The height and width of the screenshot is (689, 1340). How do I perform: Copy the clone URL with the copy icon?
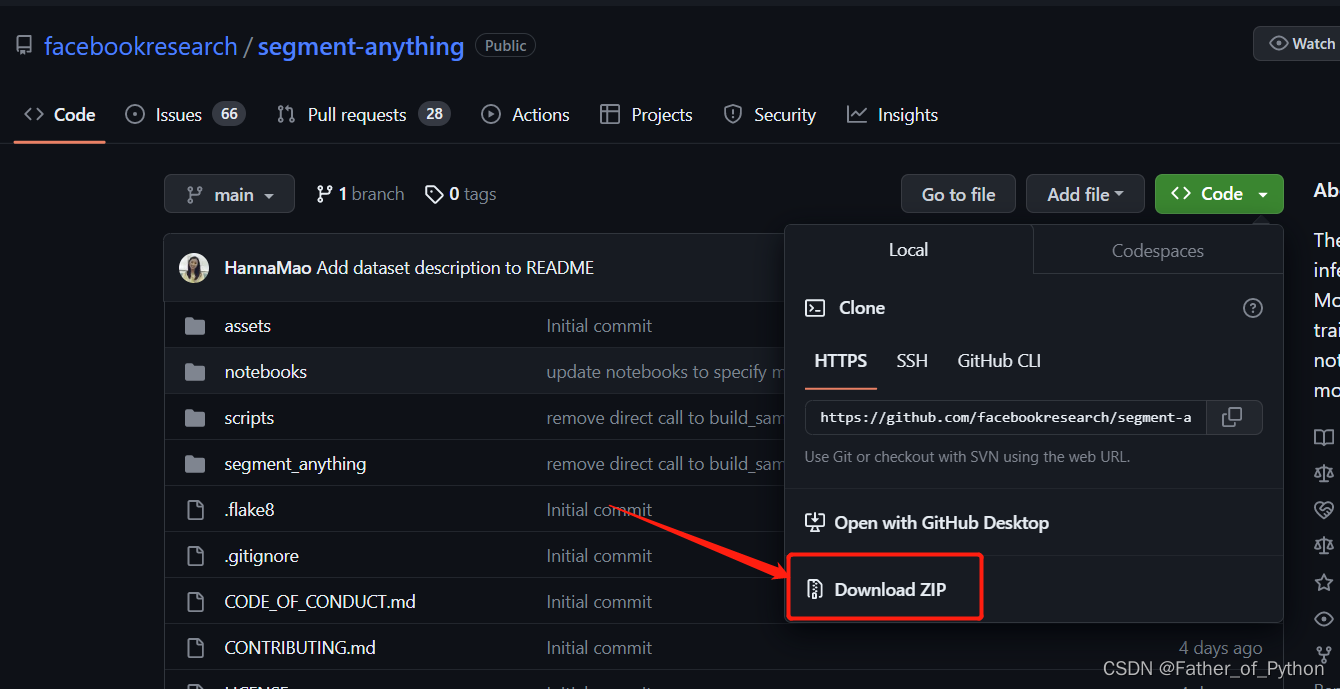click(1234, 418)
